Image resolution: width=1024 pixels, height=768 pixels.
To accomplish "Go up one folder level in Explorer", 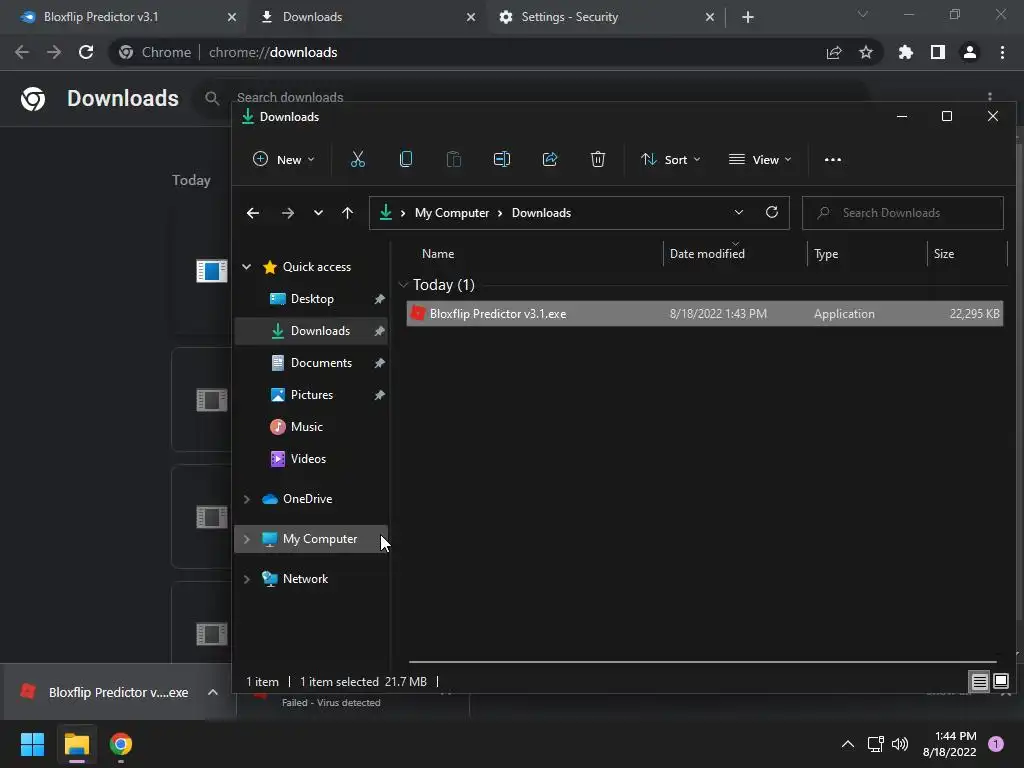I will [347, 213].
